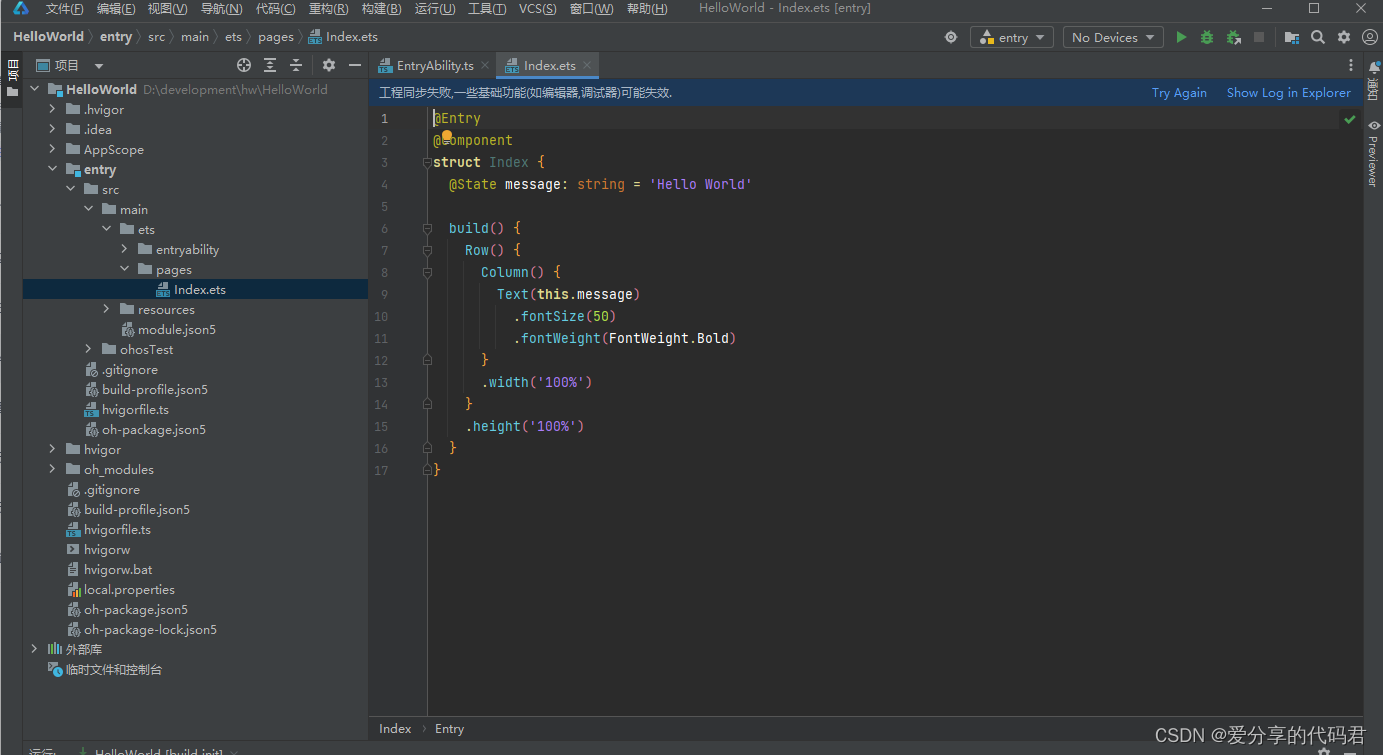The height and width of the screenshot is (755, 1383).
Task: Open the 编辑(E) menu
Action: pyautogui.click(x=116, y=9)
